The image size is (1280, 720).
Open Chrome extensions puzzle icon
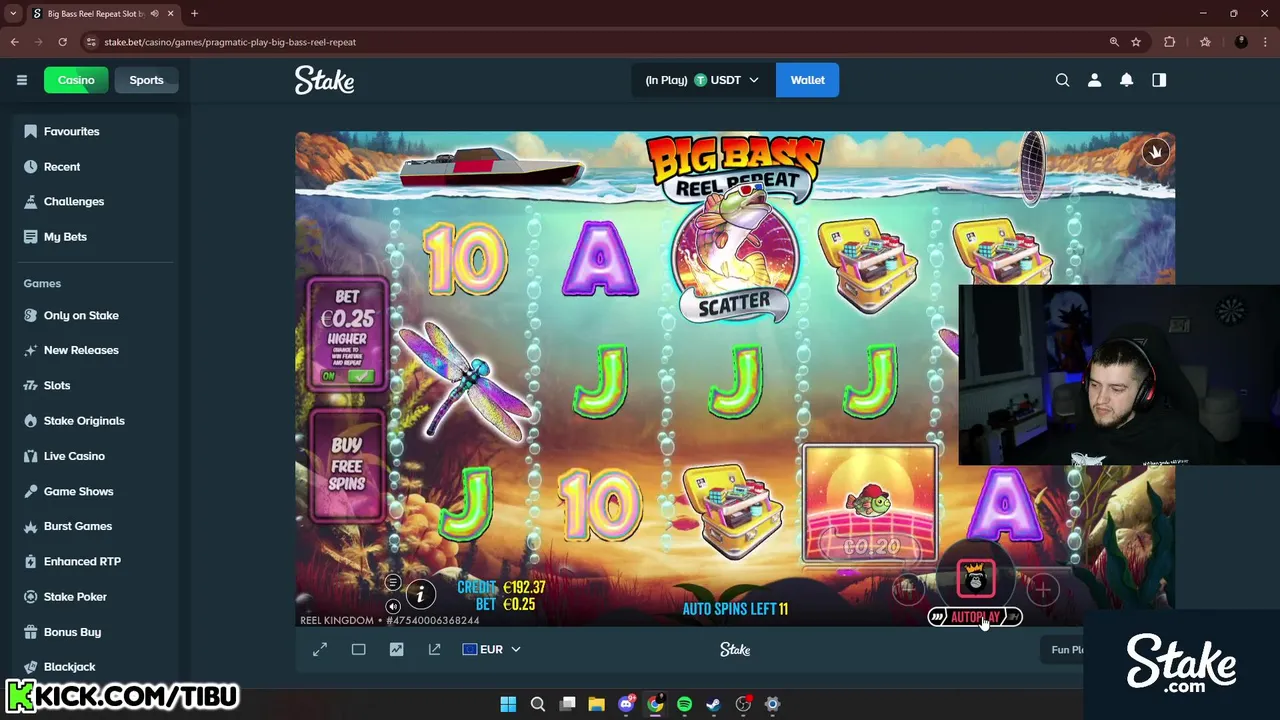pyautogui.click(x=1169, y=42)
